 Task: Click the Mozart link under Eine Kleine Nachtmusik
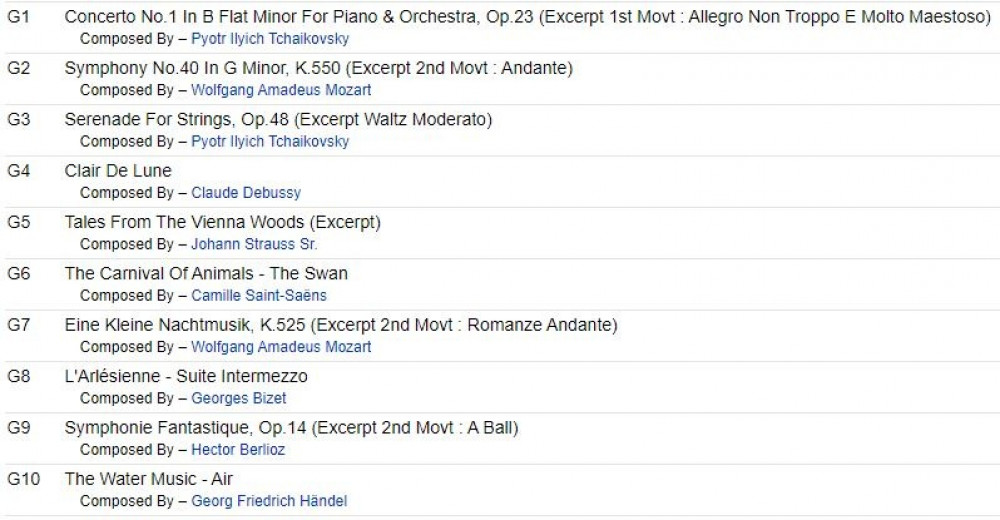pyautogui.click(x=281, y=347)
